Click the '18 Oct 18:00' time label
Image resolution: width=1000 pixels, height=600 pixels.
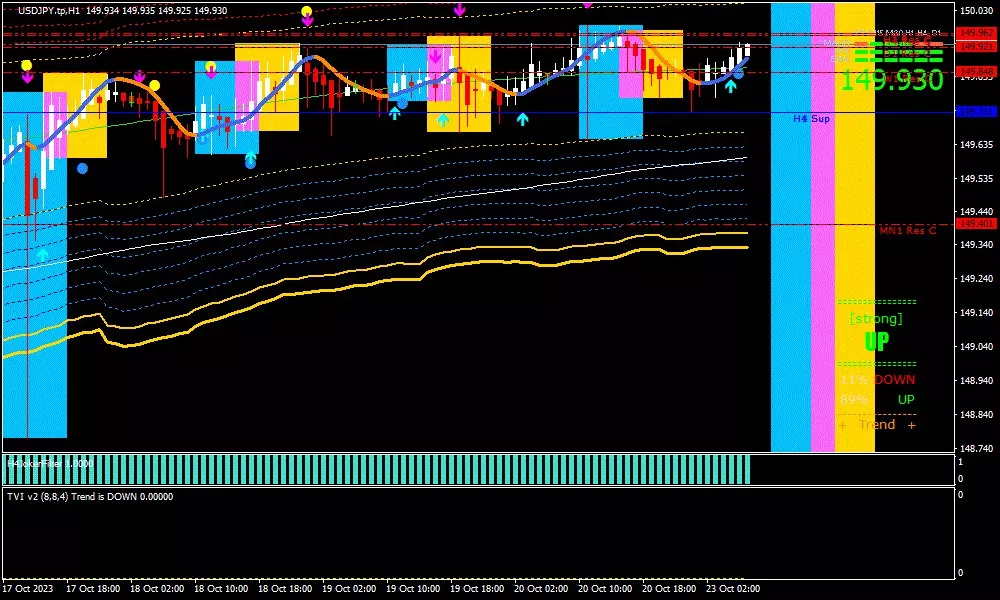pyautogui.click(x=285, y=589)
